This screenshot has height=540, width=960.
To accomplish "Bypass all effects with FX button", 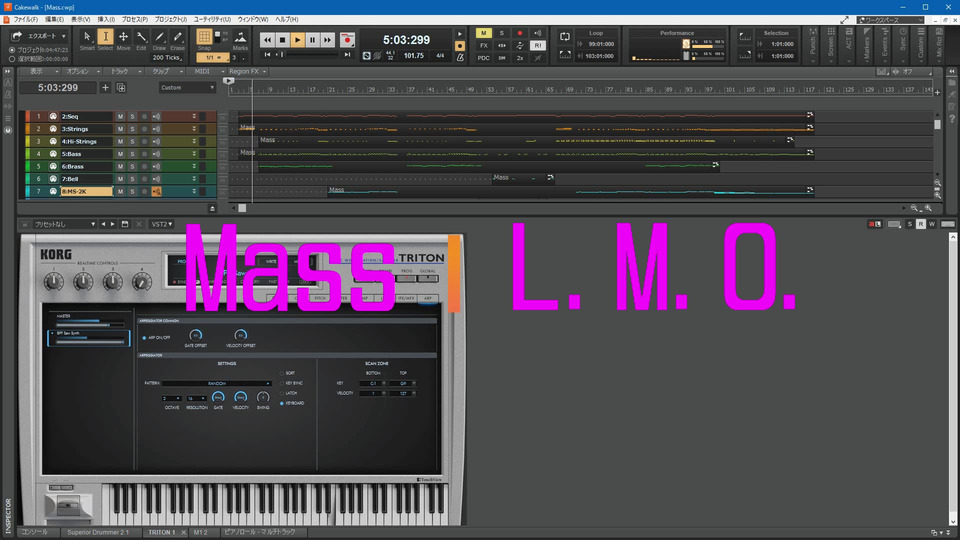I will 484,45.
